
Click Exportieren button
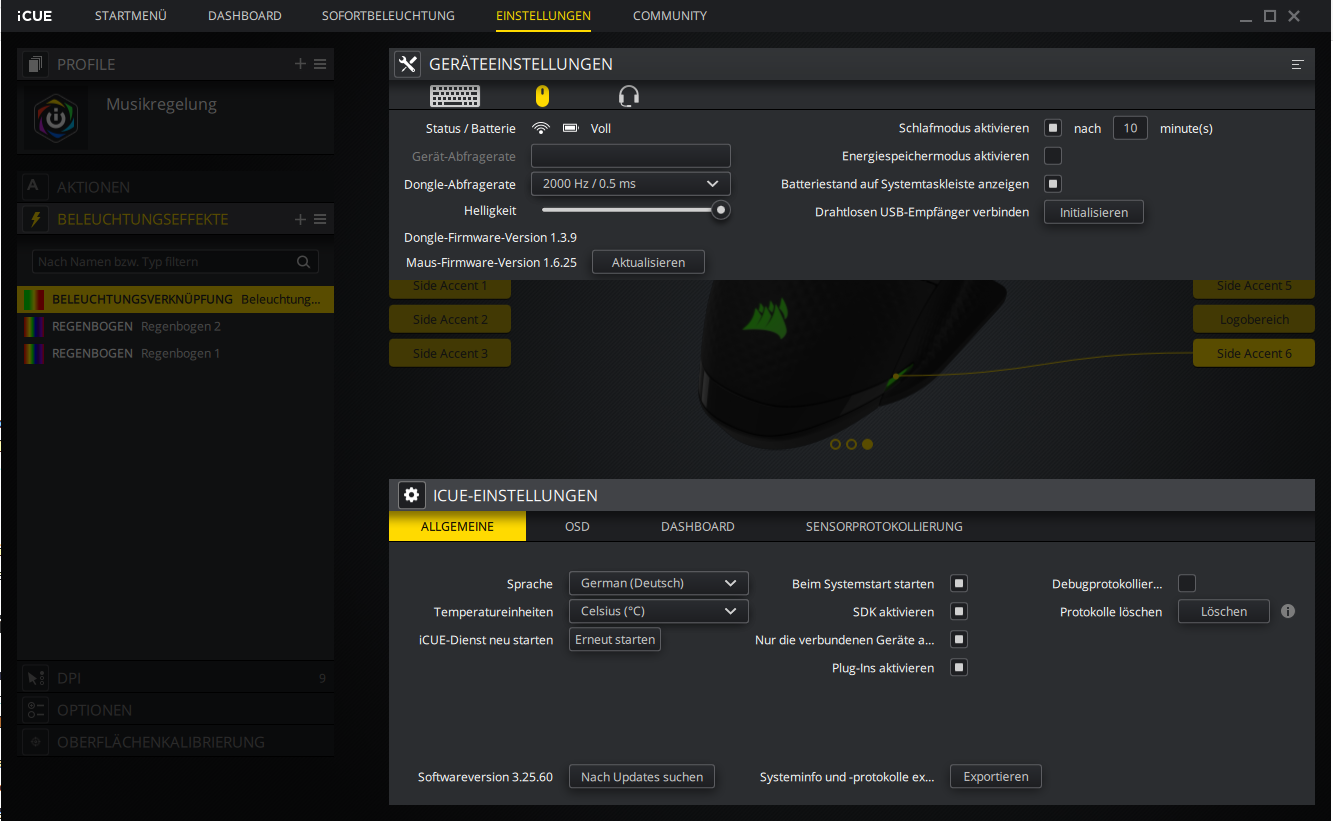pos(996,776)
